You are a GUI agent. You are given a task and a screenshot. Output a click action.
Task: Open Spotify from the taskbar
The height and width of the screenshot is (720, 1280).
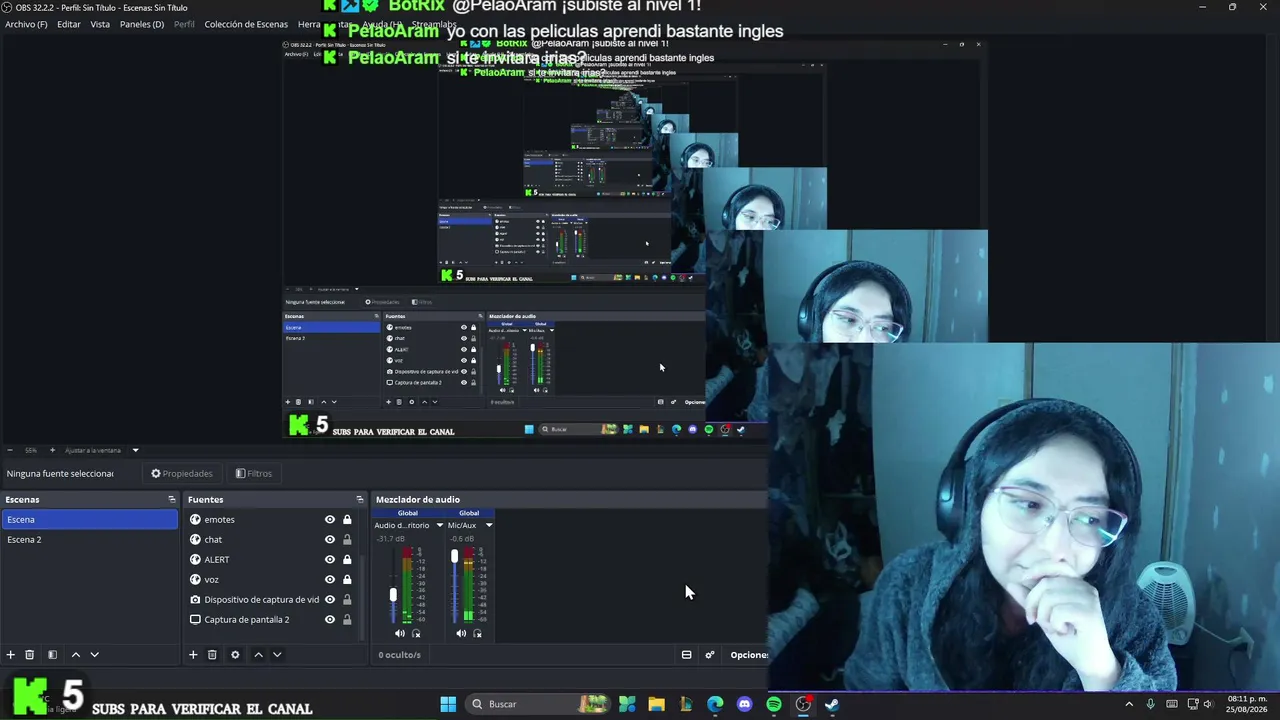(774, 704)
